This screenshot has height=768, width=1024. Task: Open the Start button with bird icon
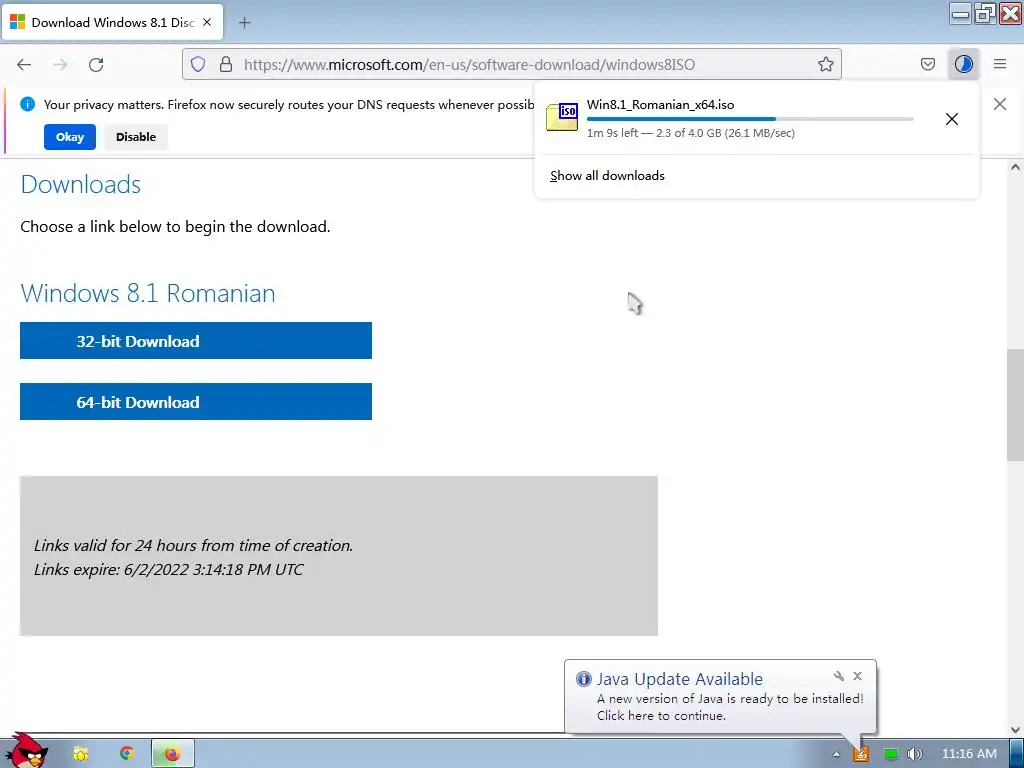(27, 751)
